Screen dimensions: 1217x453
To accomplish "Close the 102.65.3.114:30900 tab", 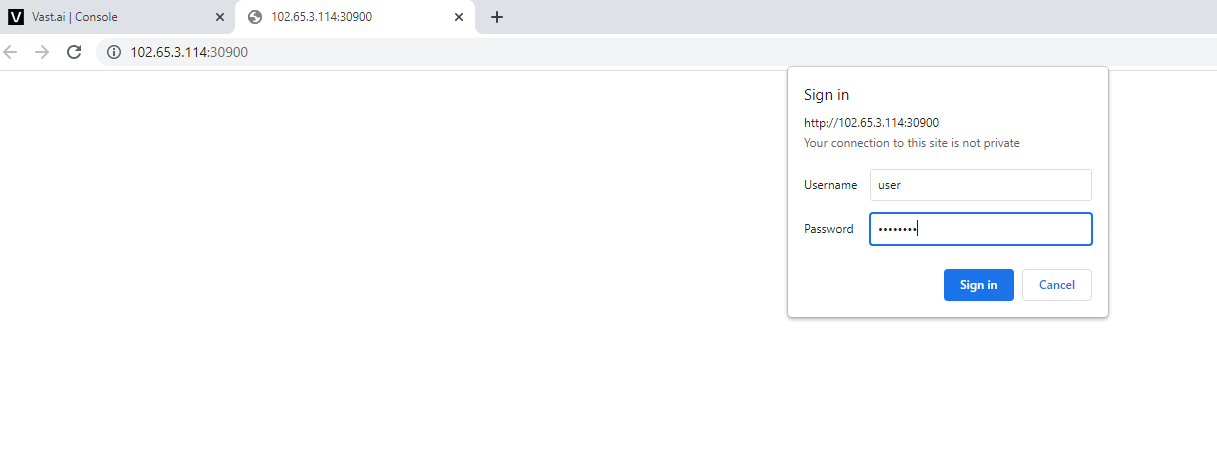I will [459, 17].
